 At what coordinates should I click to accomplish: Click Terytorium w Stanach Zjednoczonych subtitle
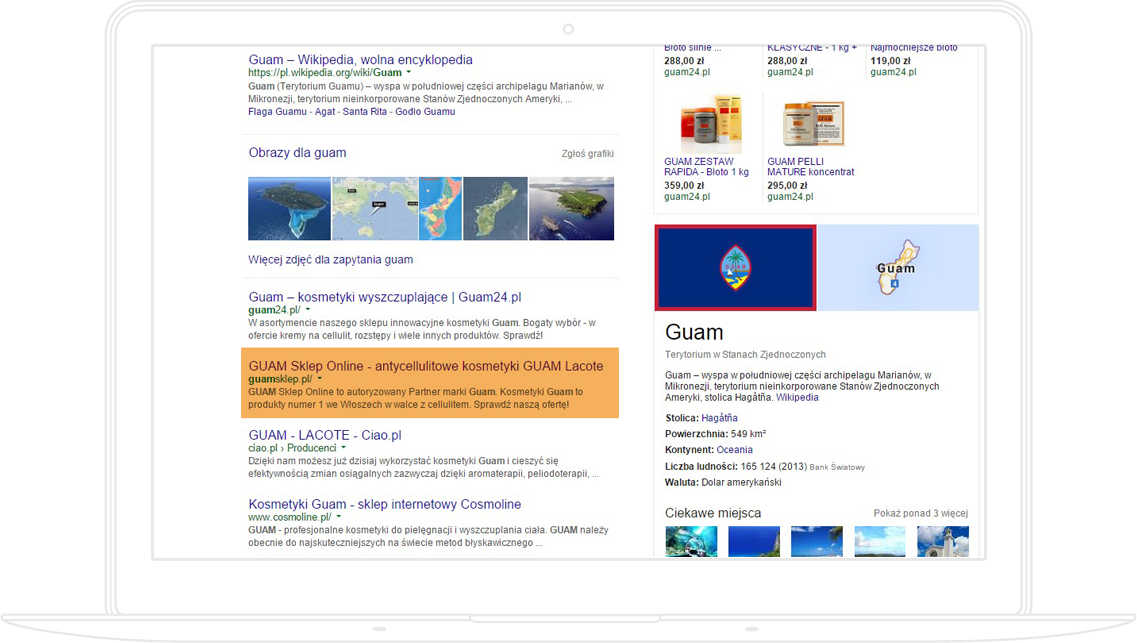click(745, 354)
